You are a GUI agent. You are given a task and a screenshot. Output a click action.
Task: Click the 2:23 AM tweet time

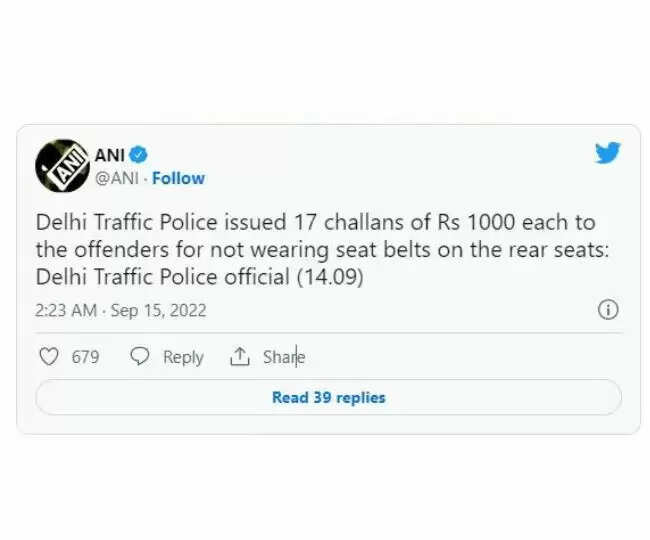point(66,310)
